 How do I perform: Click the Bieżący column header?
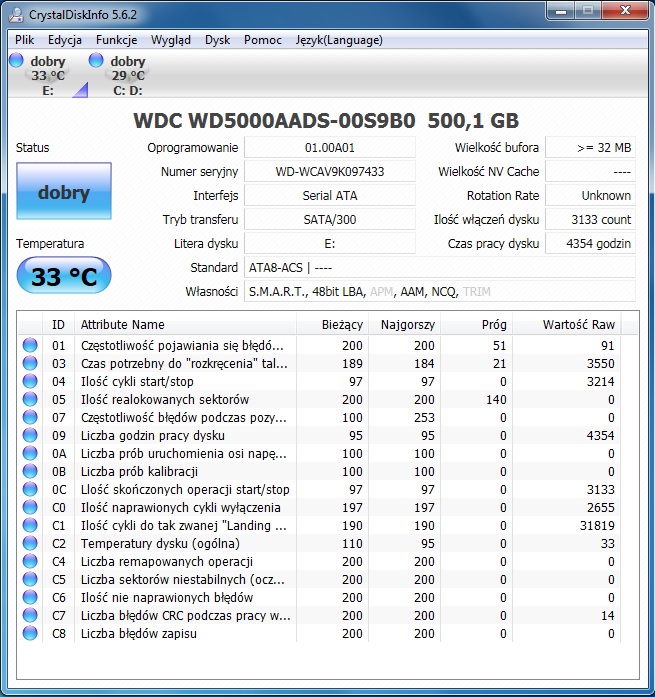tap(332, 324)
